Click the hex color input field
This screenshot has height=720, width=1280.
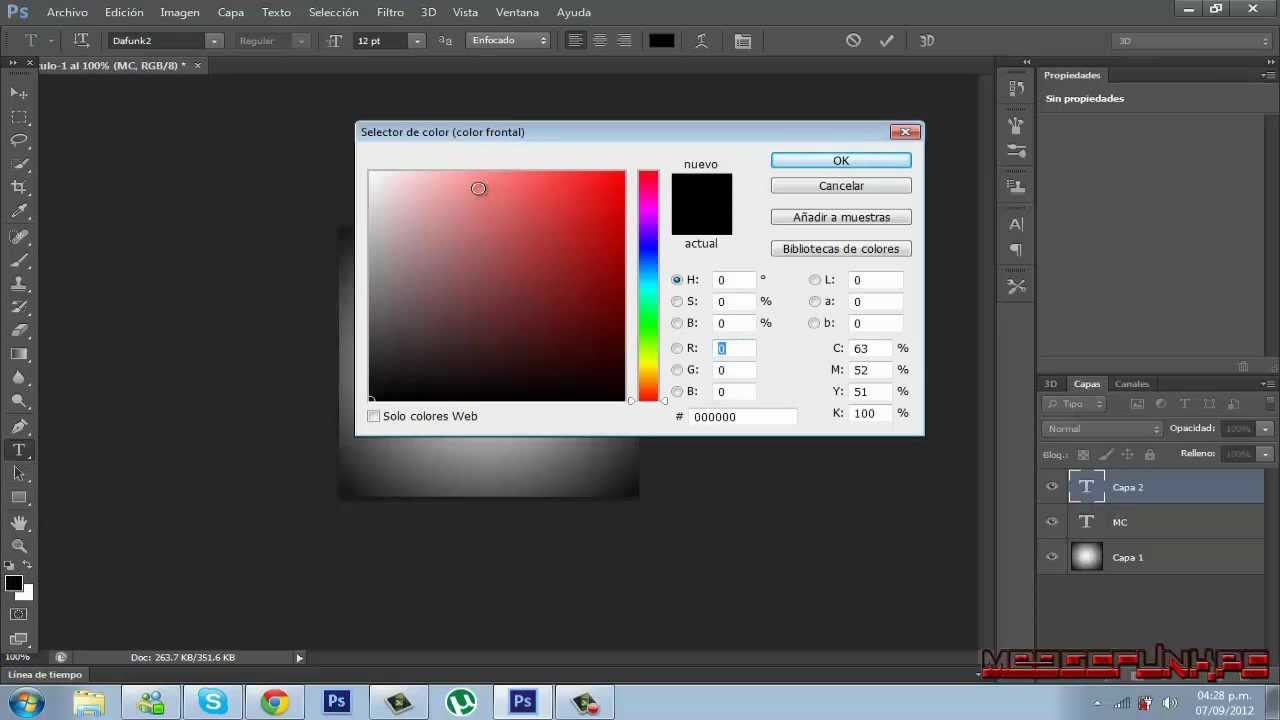744,417
